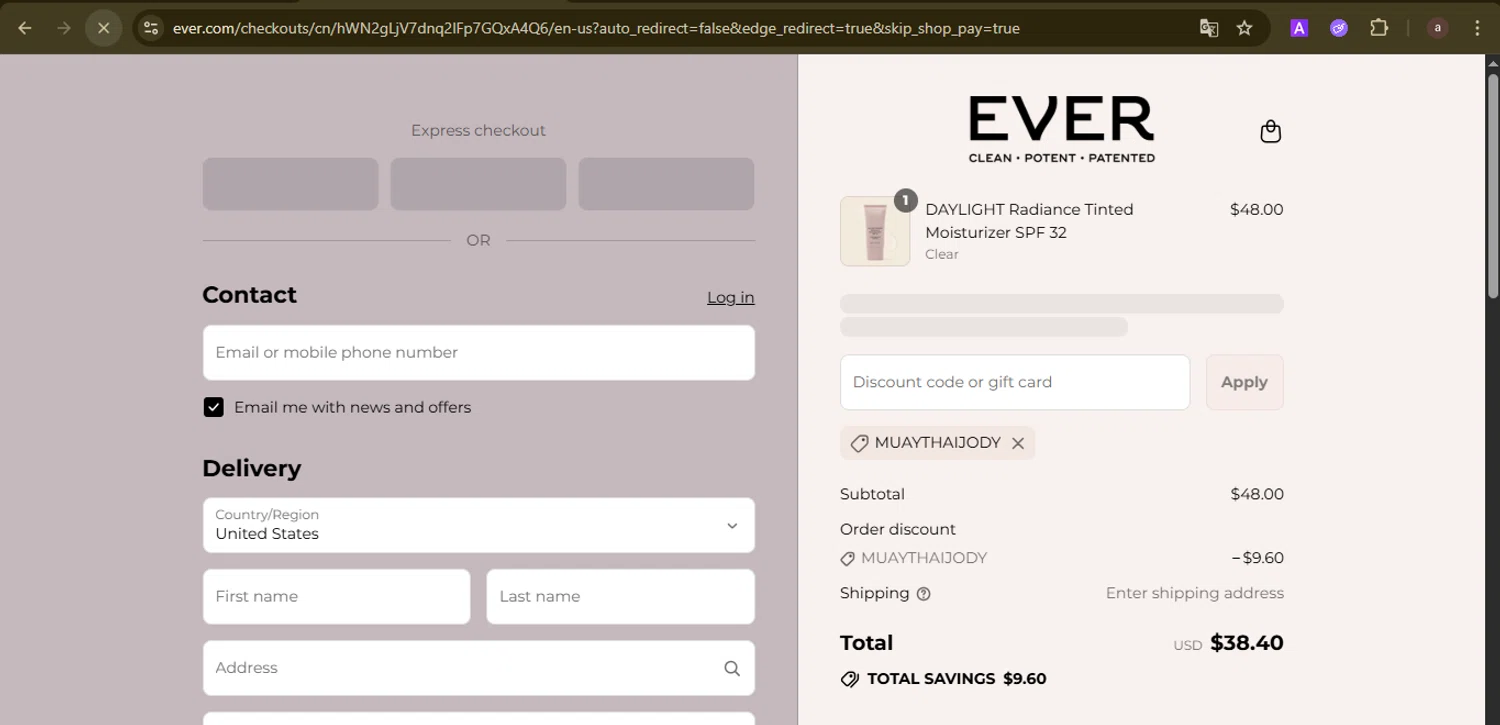Click the Subtotal $48.00 value

[1257, 494]
